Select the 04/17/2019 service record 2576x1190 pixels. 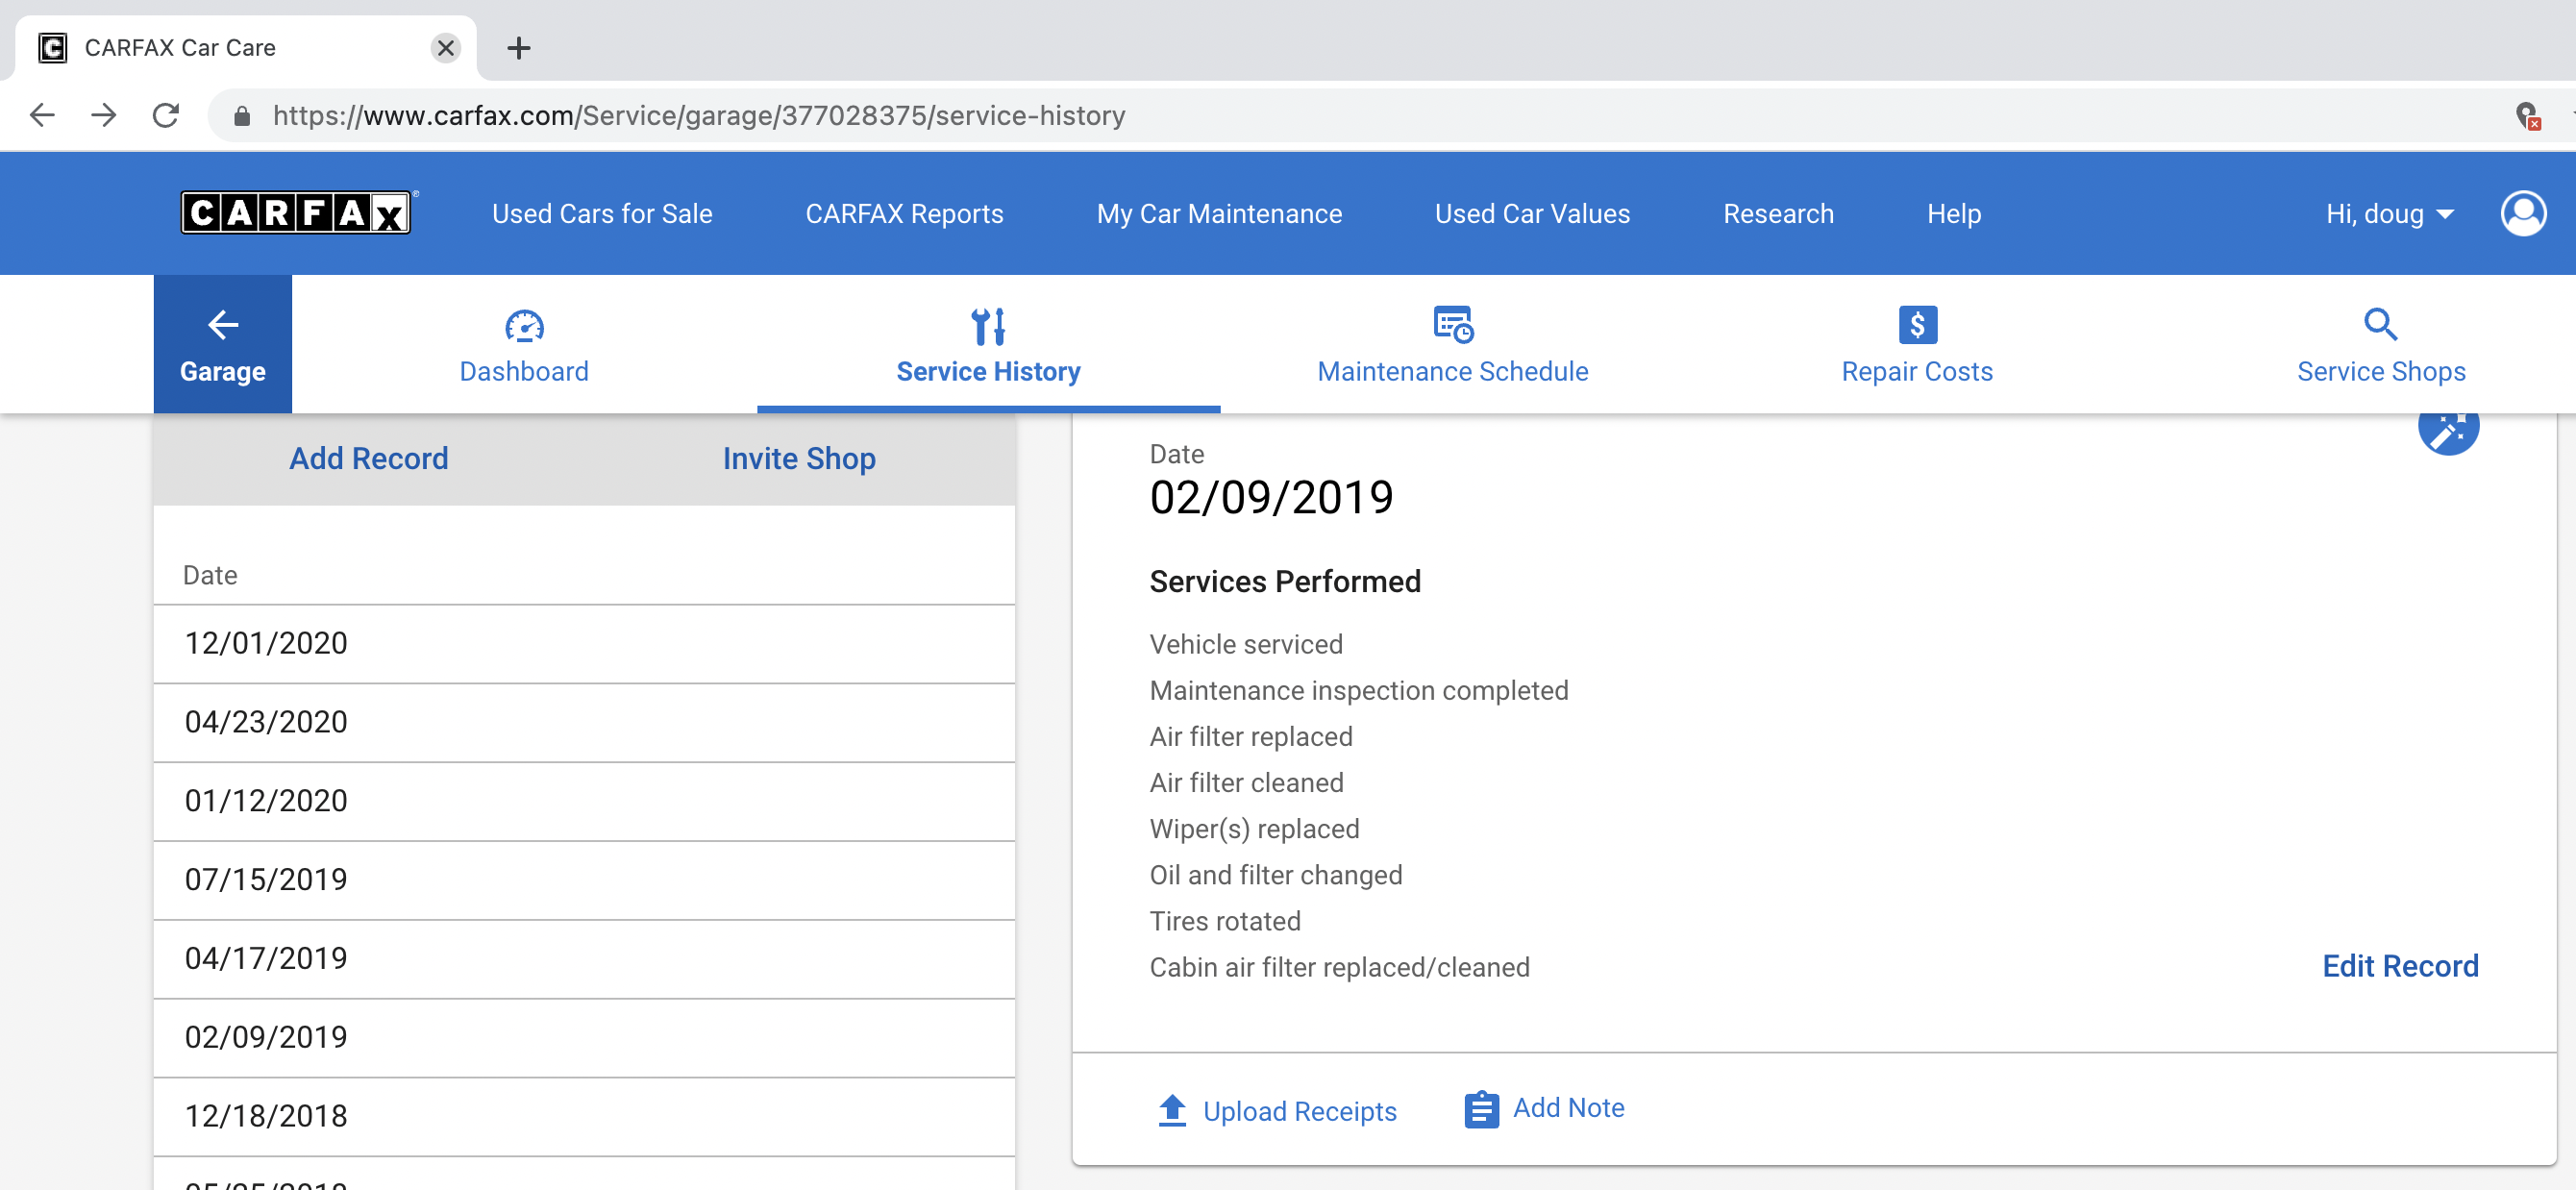point(584,959)
